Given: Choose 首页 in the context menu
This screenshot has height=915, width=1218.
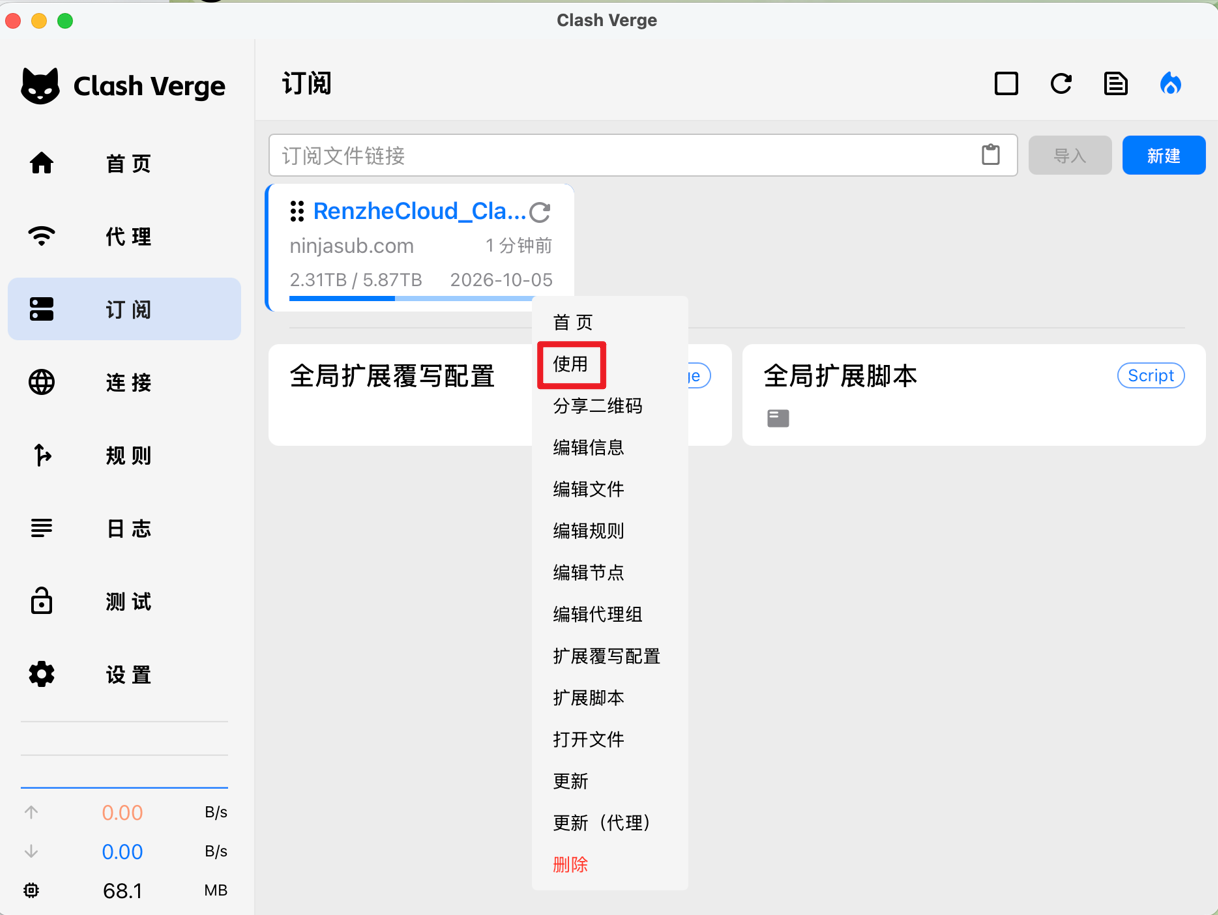Looking at the screenshot, I should pyautogui.click(x=610, y=322).
